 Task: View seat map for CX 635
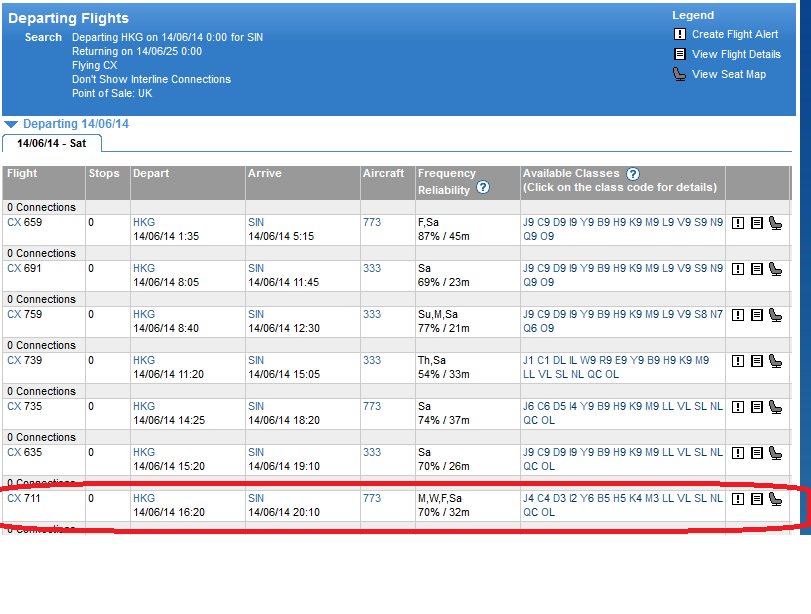click(x=775, y=453)
